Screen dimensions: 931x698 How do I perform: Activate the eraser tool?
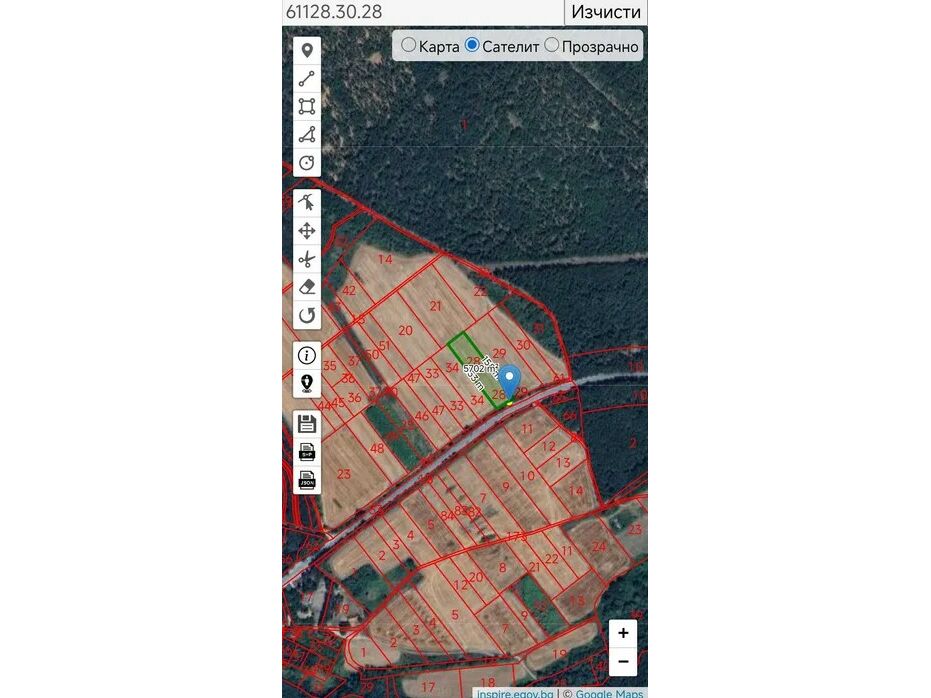coord(307,287)
